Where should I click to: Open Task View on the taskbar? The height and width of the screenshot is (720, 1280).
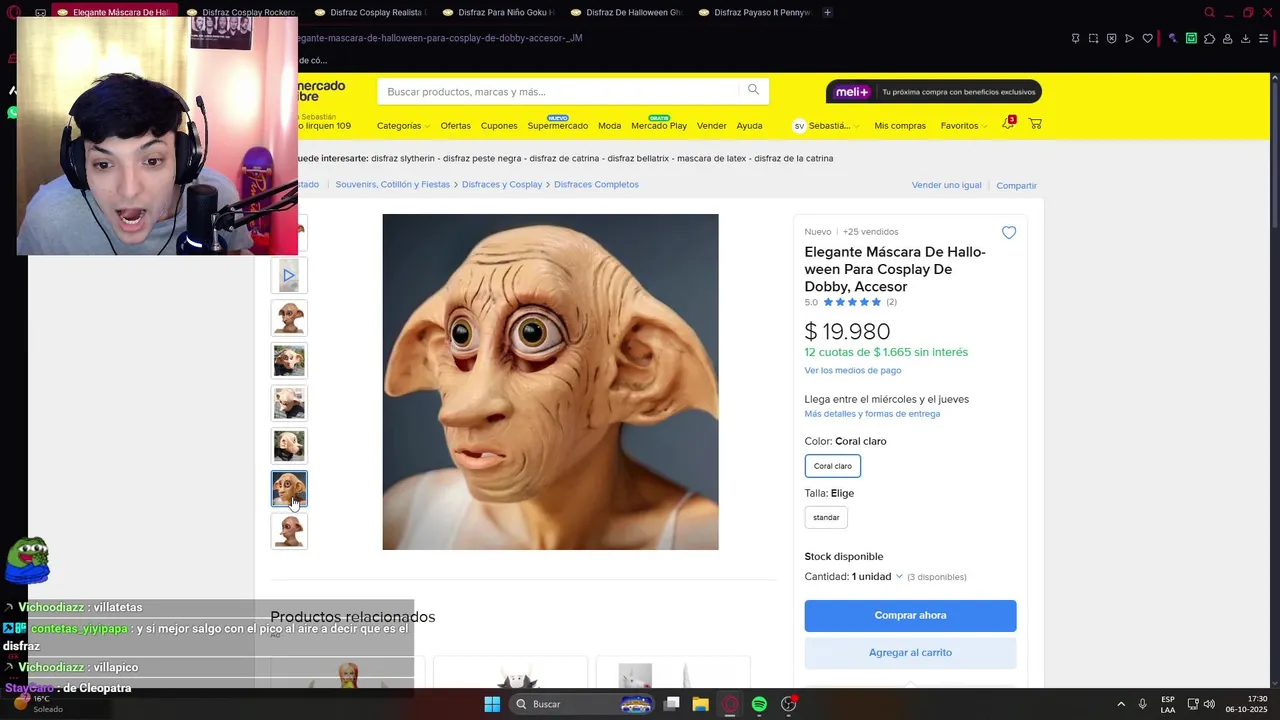[x=672, y=704]
